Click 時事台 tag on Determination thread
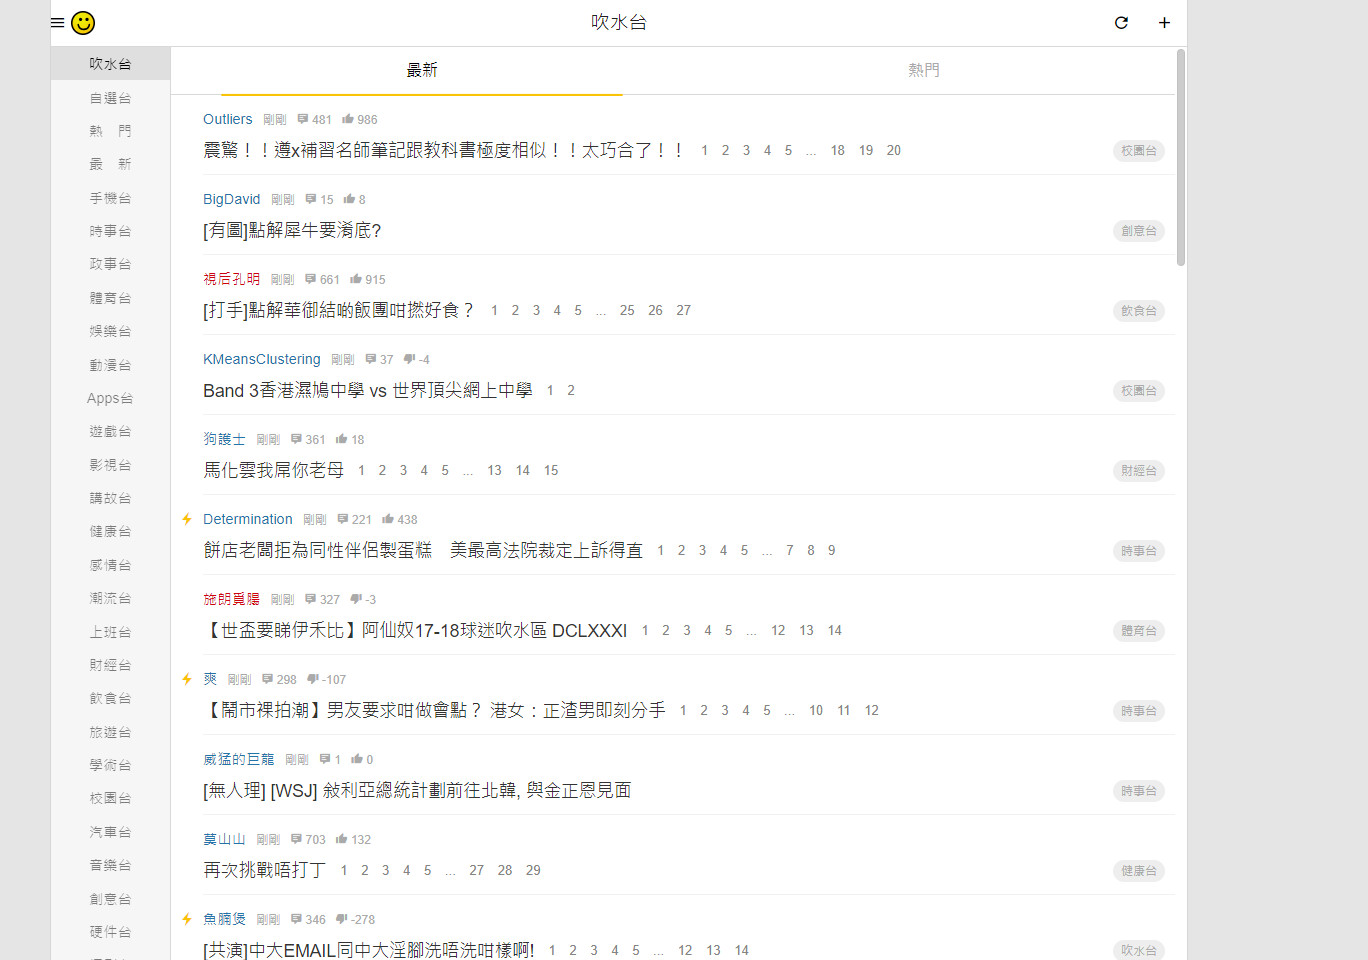Image resolution: width=1368 pixels, height=960 pixels. [x=1139, y=551]
